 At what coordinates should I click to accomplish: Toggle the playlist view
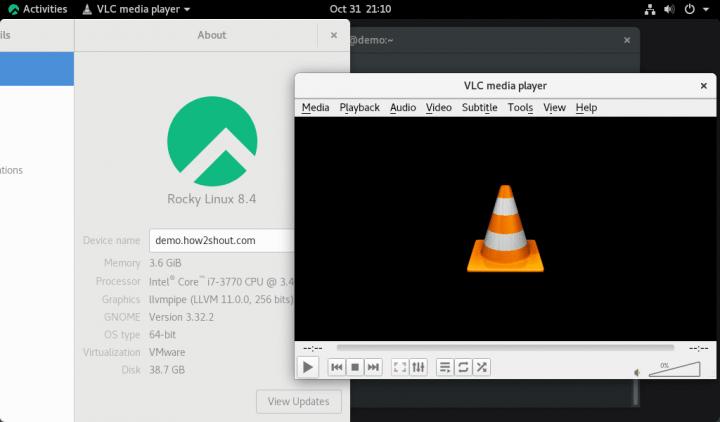445,367
